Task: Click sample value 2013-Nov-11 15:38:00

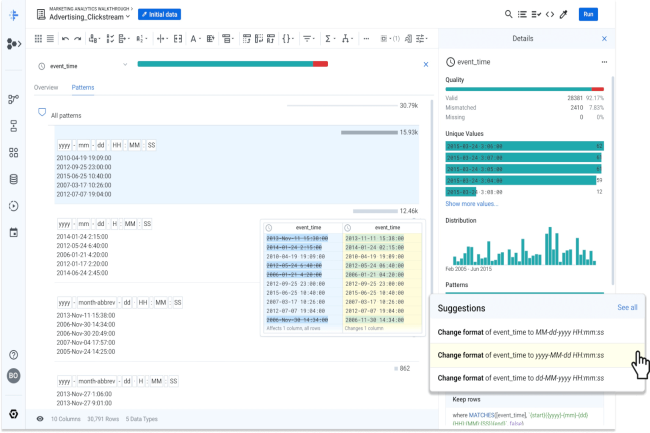Action: coord(86,315)
